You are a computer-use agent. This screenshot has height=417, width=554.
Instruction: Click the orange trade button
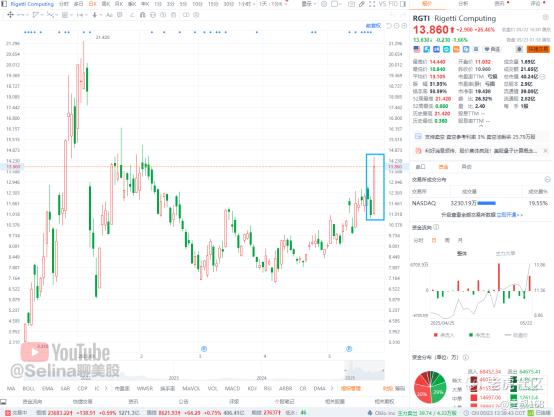click(x=538, y=49)
